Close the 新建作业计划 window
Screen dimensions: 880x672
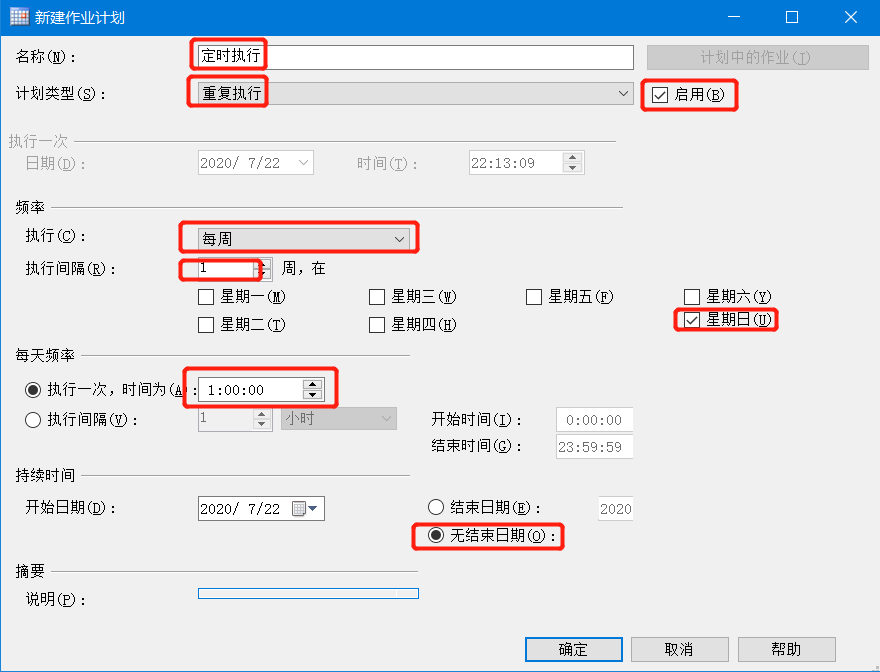point(851,17)
